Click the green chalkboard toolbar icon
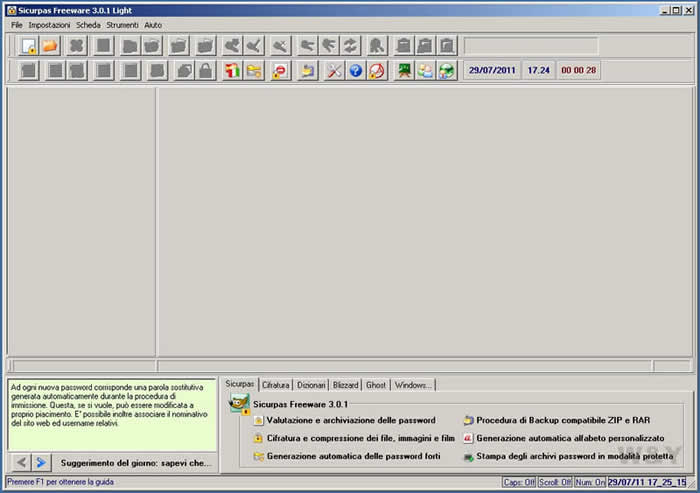The width and height of the screenshot is (700, 493). pos(403,71)
